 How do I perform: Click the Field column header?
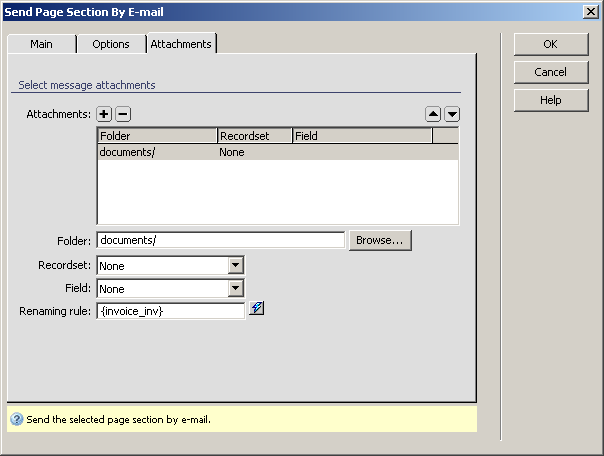pyautogui.click(x=361, y=135)
